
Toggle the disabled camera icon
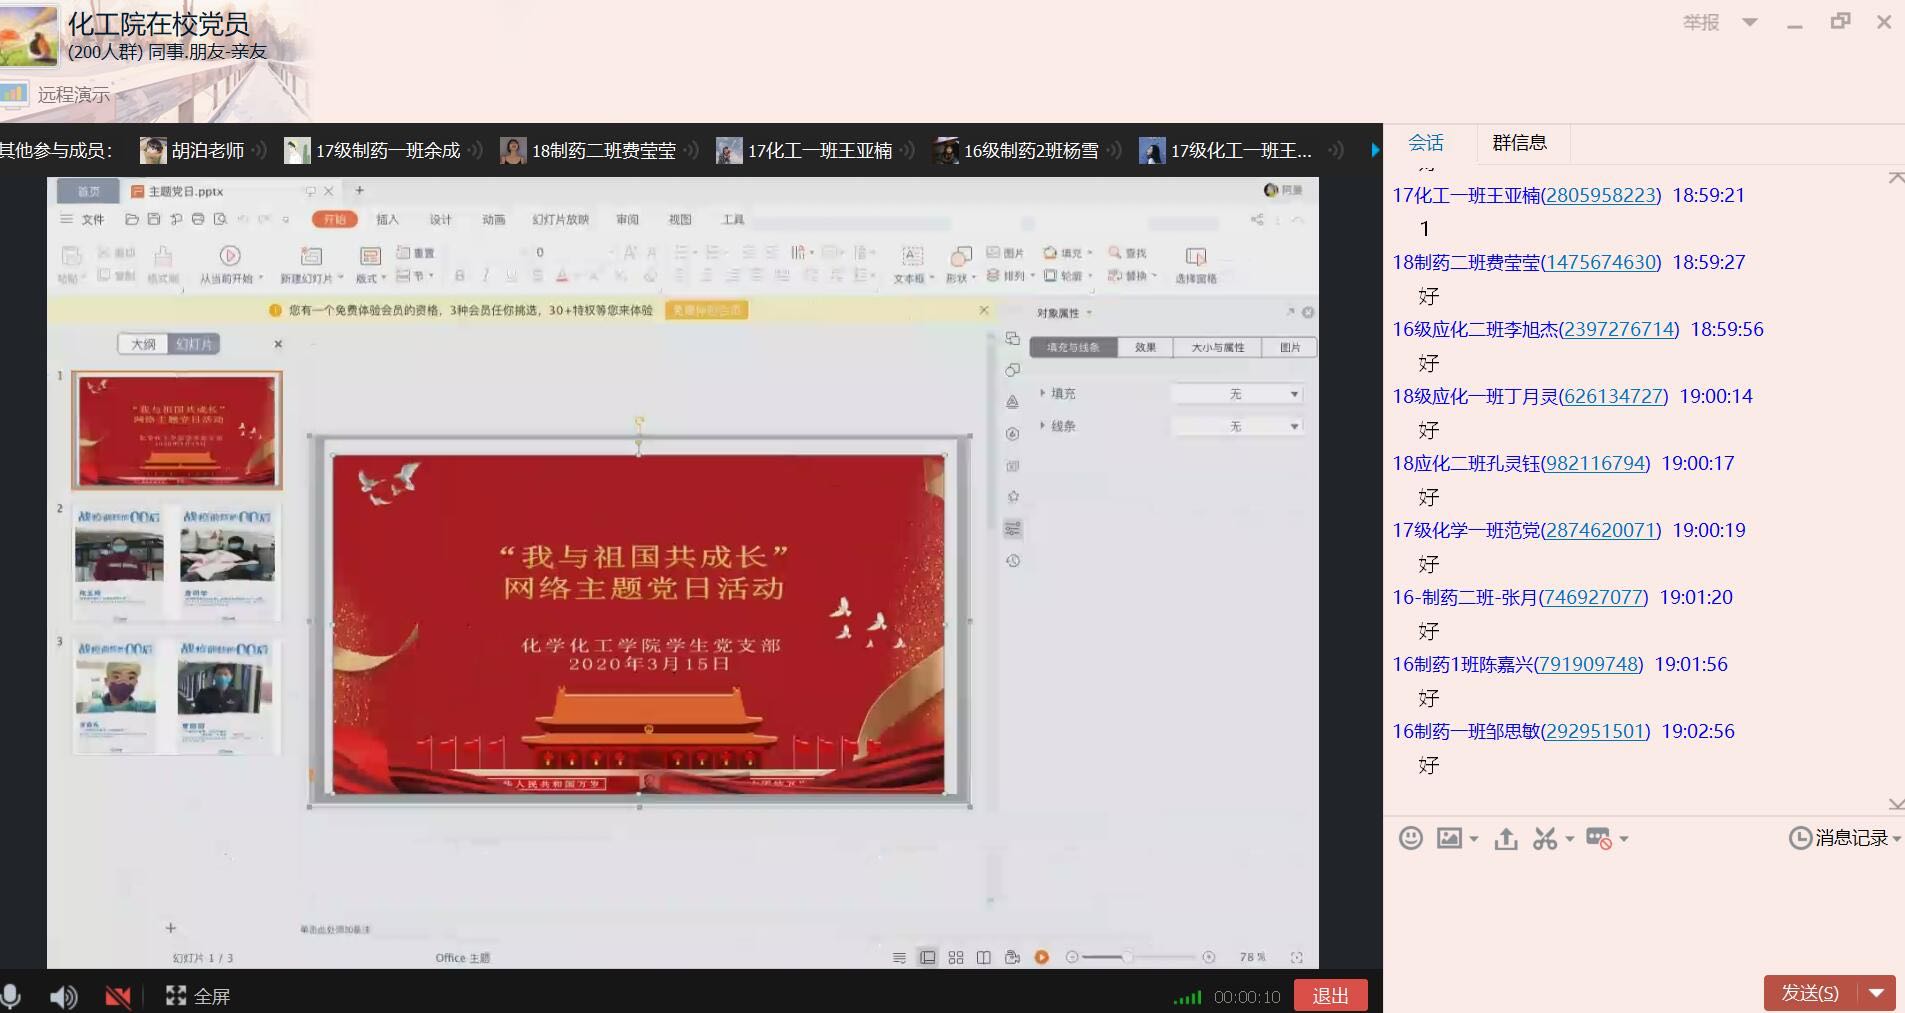118,996
